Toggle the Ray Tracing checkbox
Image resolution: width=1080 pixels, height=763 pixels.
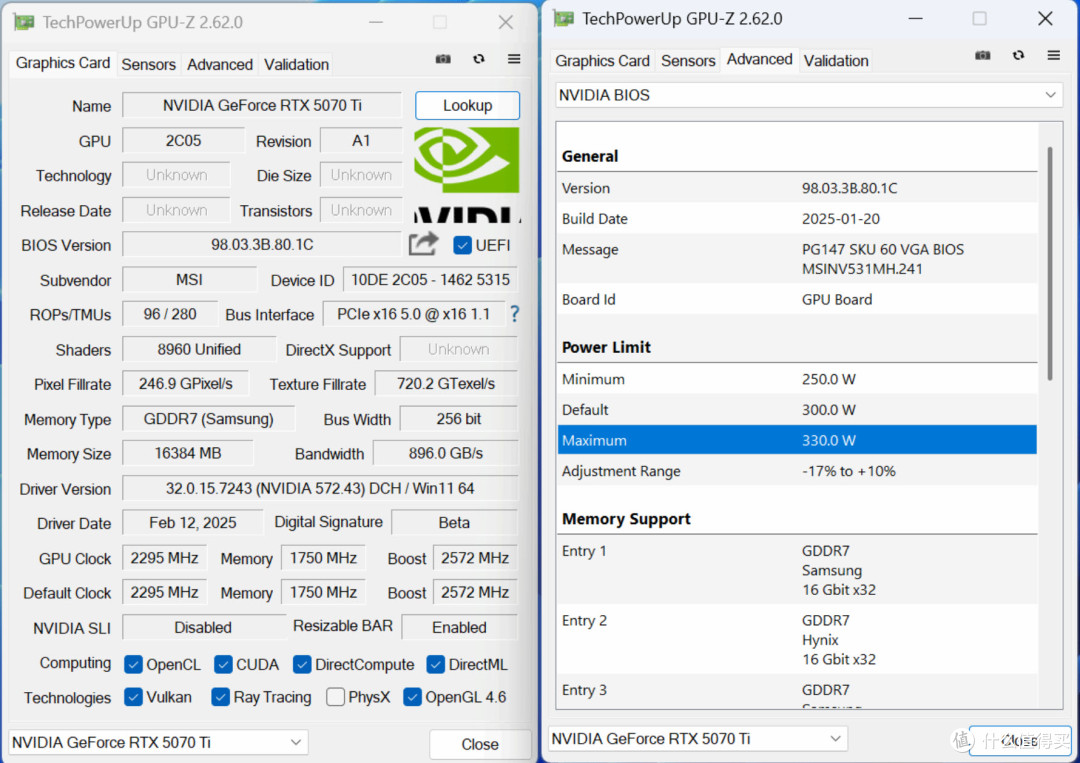click(220, 697)
